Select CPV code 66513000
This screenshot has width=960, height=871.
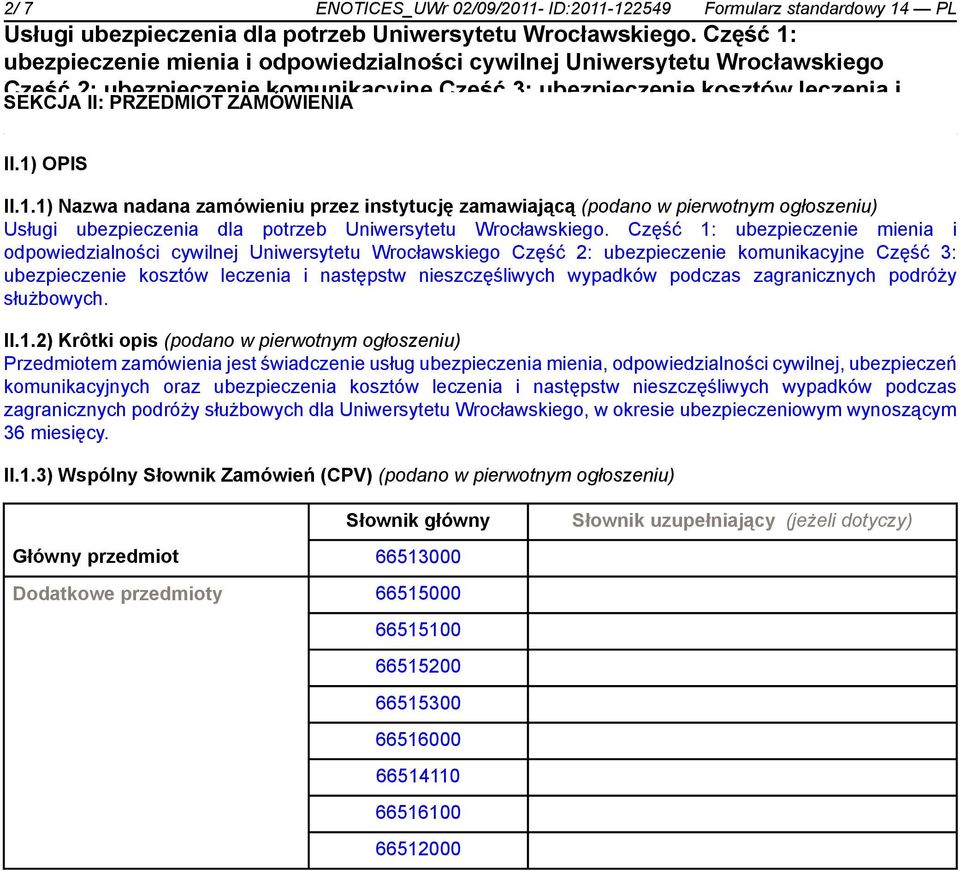pos(418,557)
